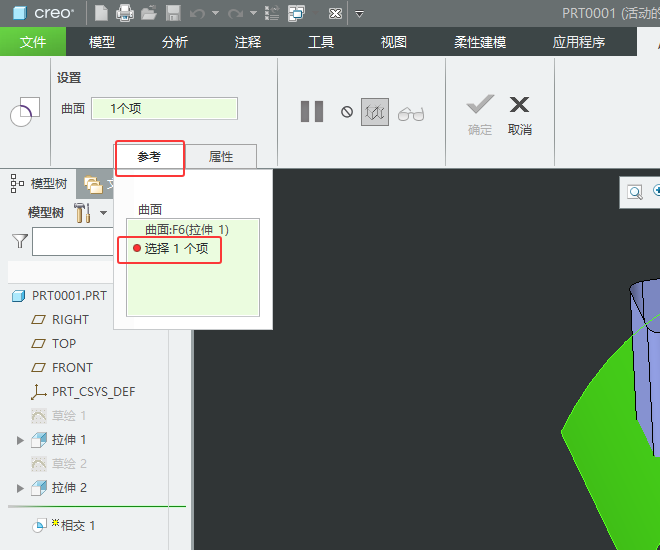The height and width of the screenshot is (550, 660).
Task: Click the Redo arrow icon
Action: pos(235,14)
